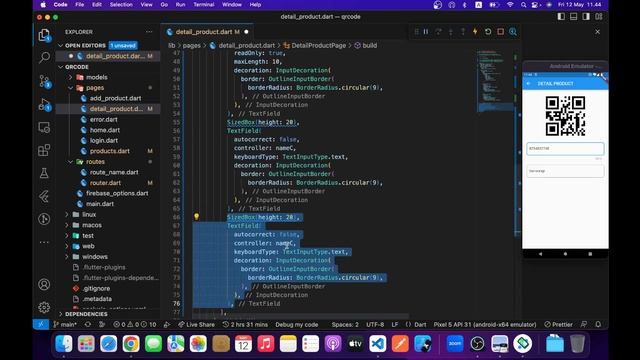Image resolution: width=640 pixels, height=360 pixels.
Task: Click the second text field in emulator
Action: point(565,171)
